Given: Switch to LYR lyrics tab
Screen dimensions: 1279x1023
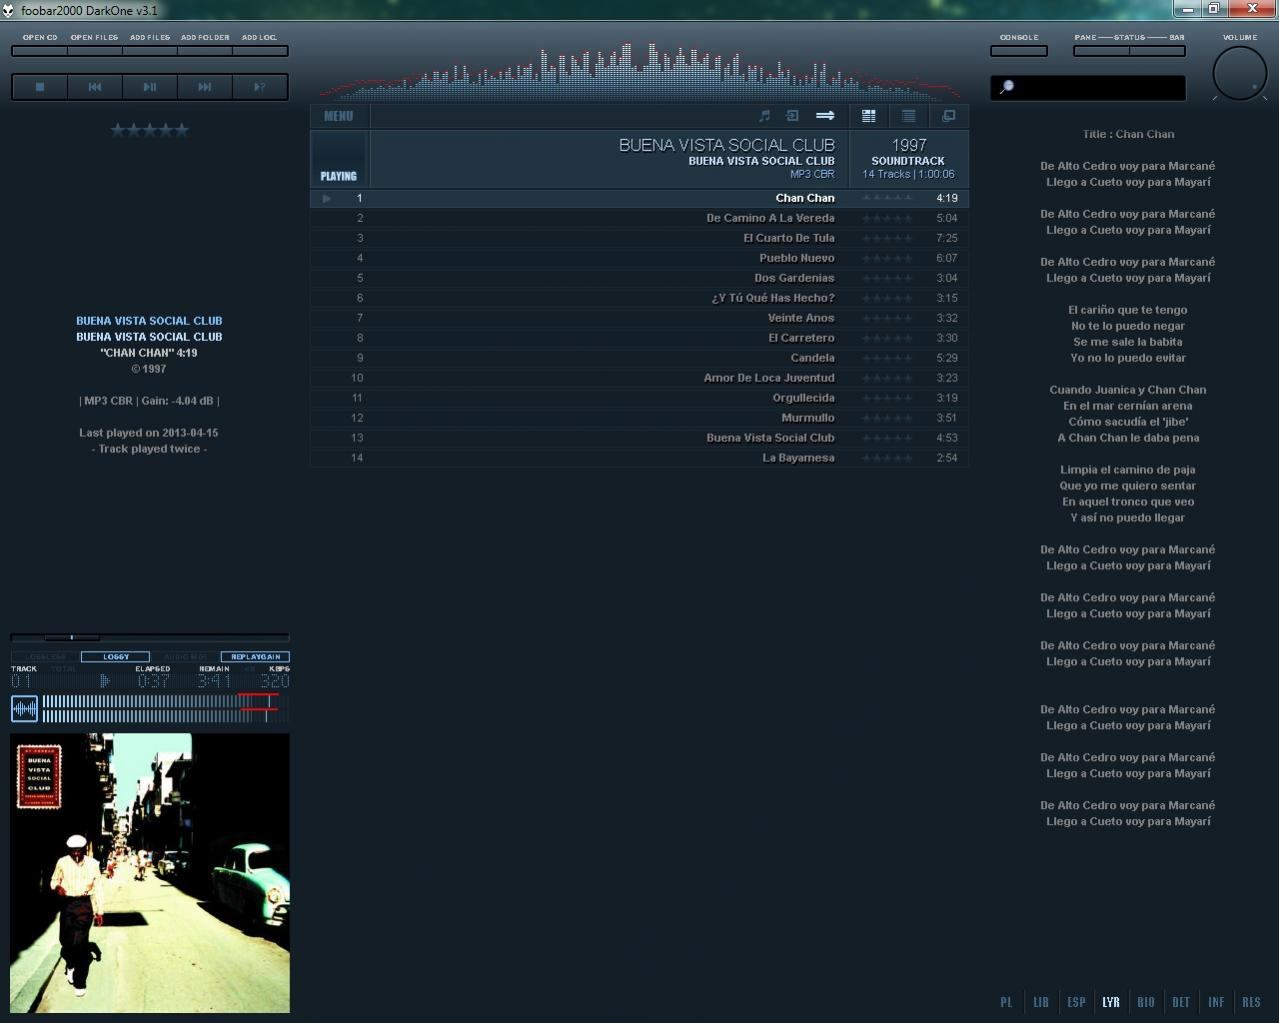Looking at the screenshot, I should pyautogui.click(x=1111, y=1002).
